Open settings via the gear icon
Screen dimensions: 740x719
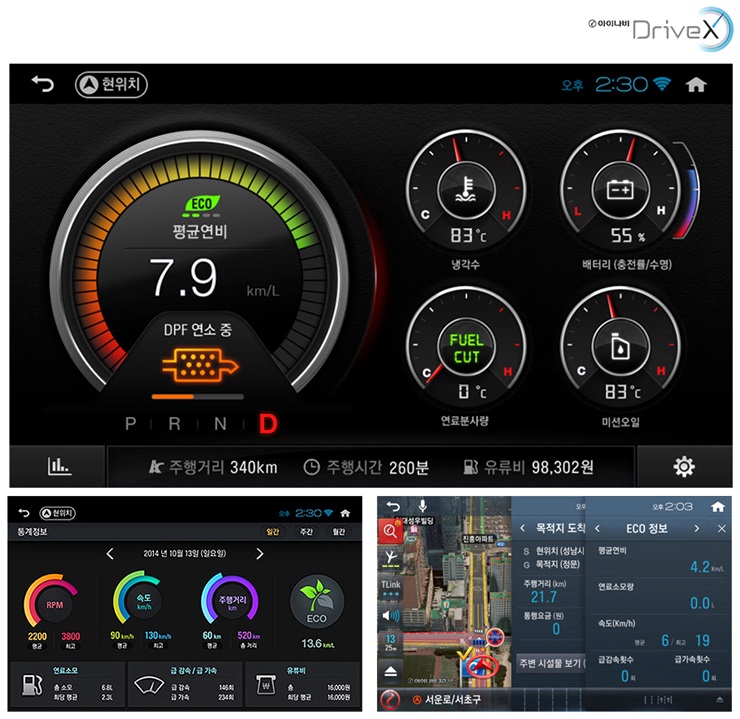pos(684,466)
